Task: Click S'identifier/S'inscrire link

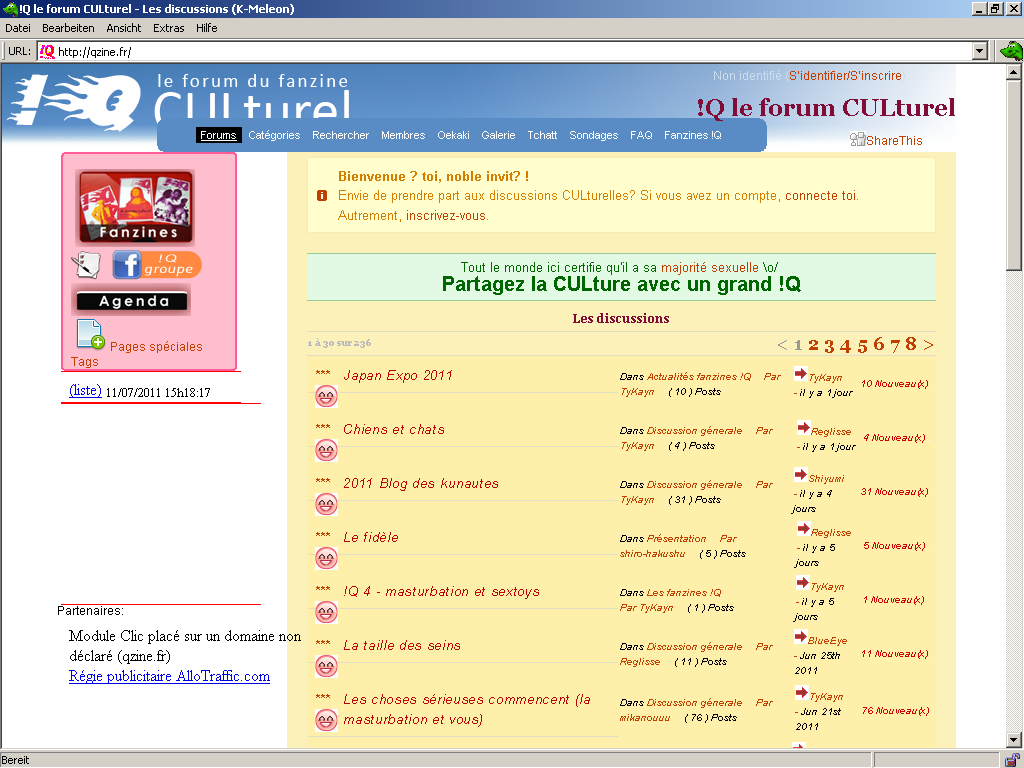Action: 845,76
